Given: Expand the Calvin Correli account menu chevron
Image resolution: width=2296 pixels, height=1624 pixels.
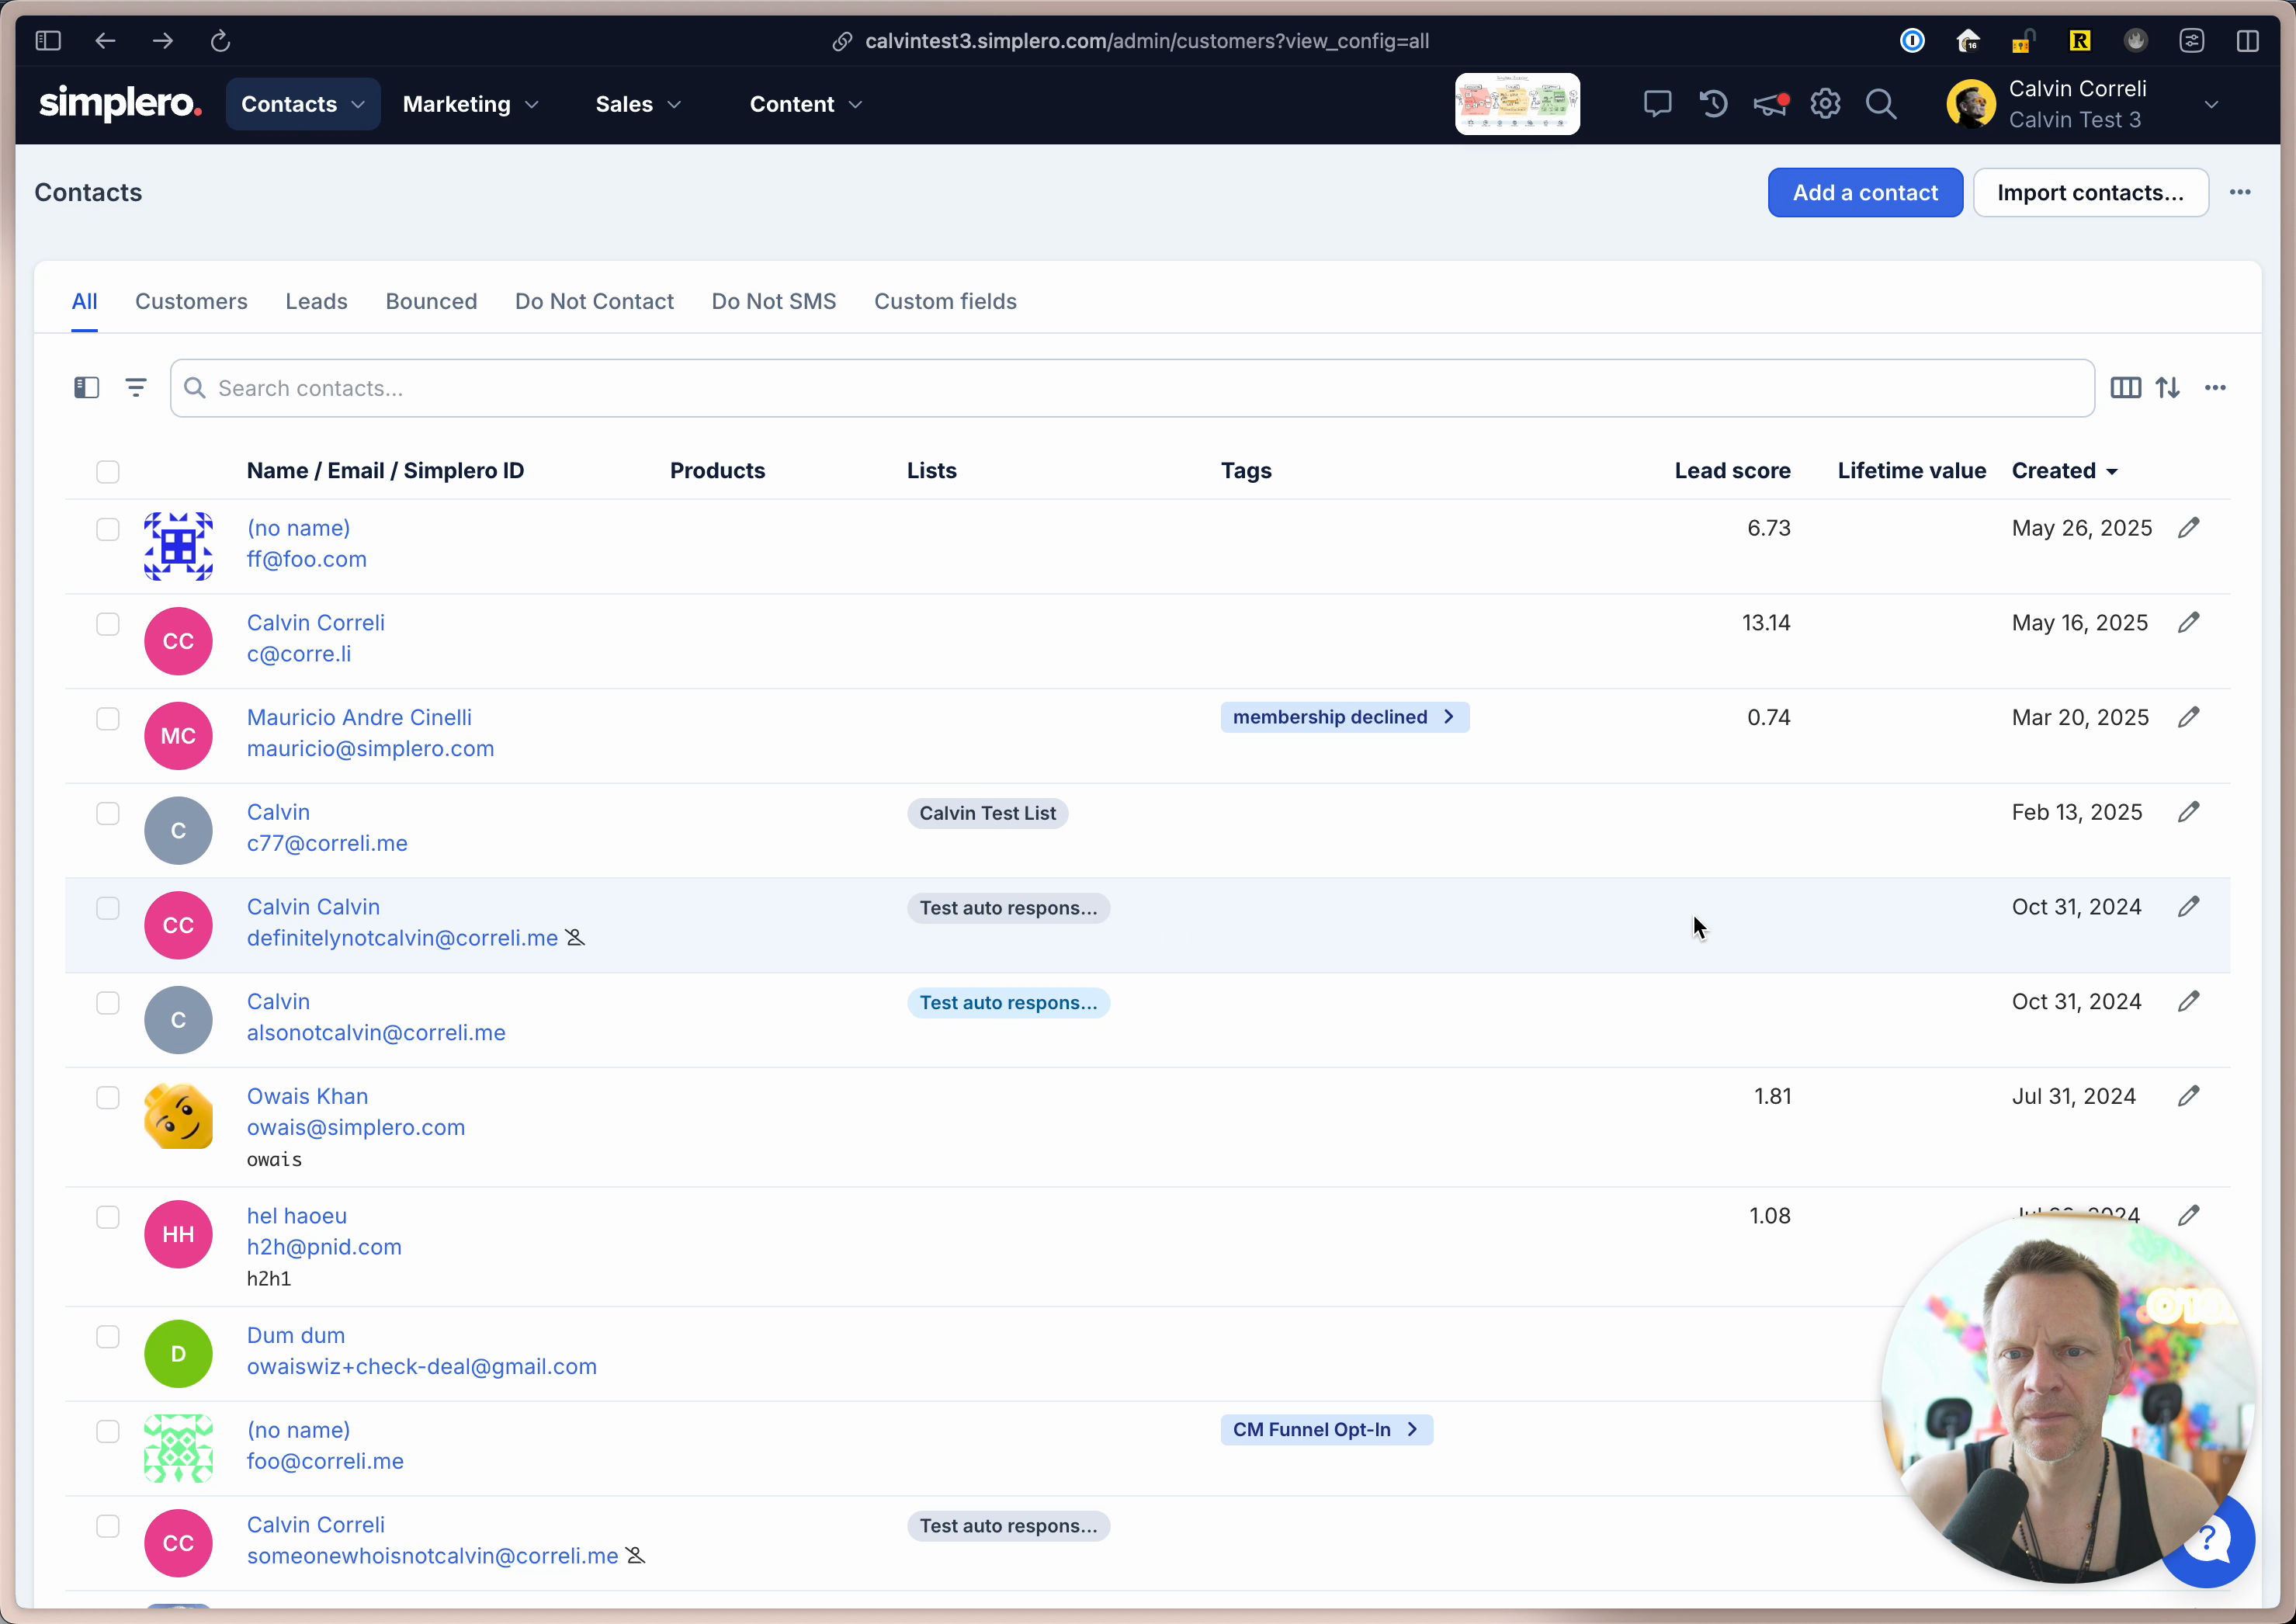Looking at the screenshot, I should [2211, 103].
